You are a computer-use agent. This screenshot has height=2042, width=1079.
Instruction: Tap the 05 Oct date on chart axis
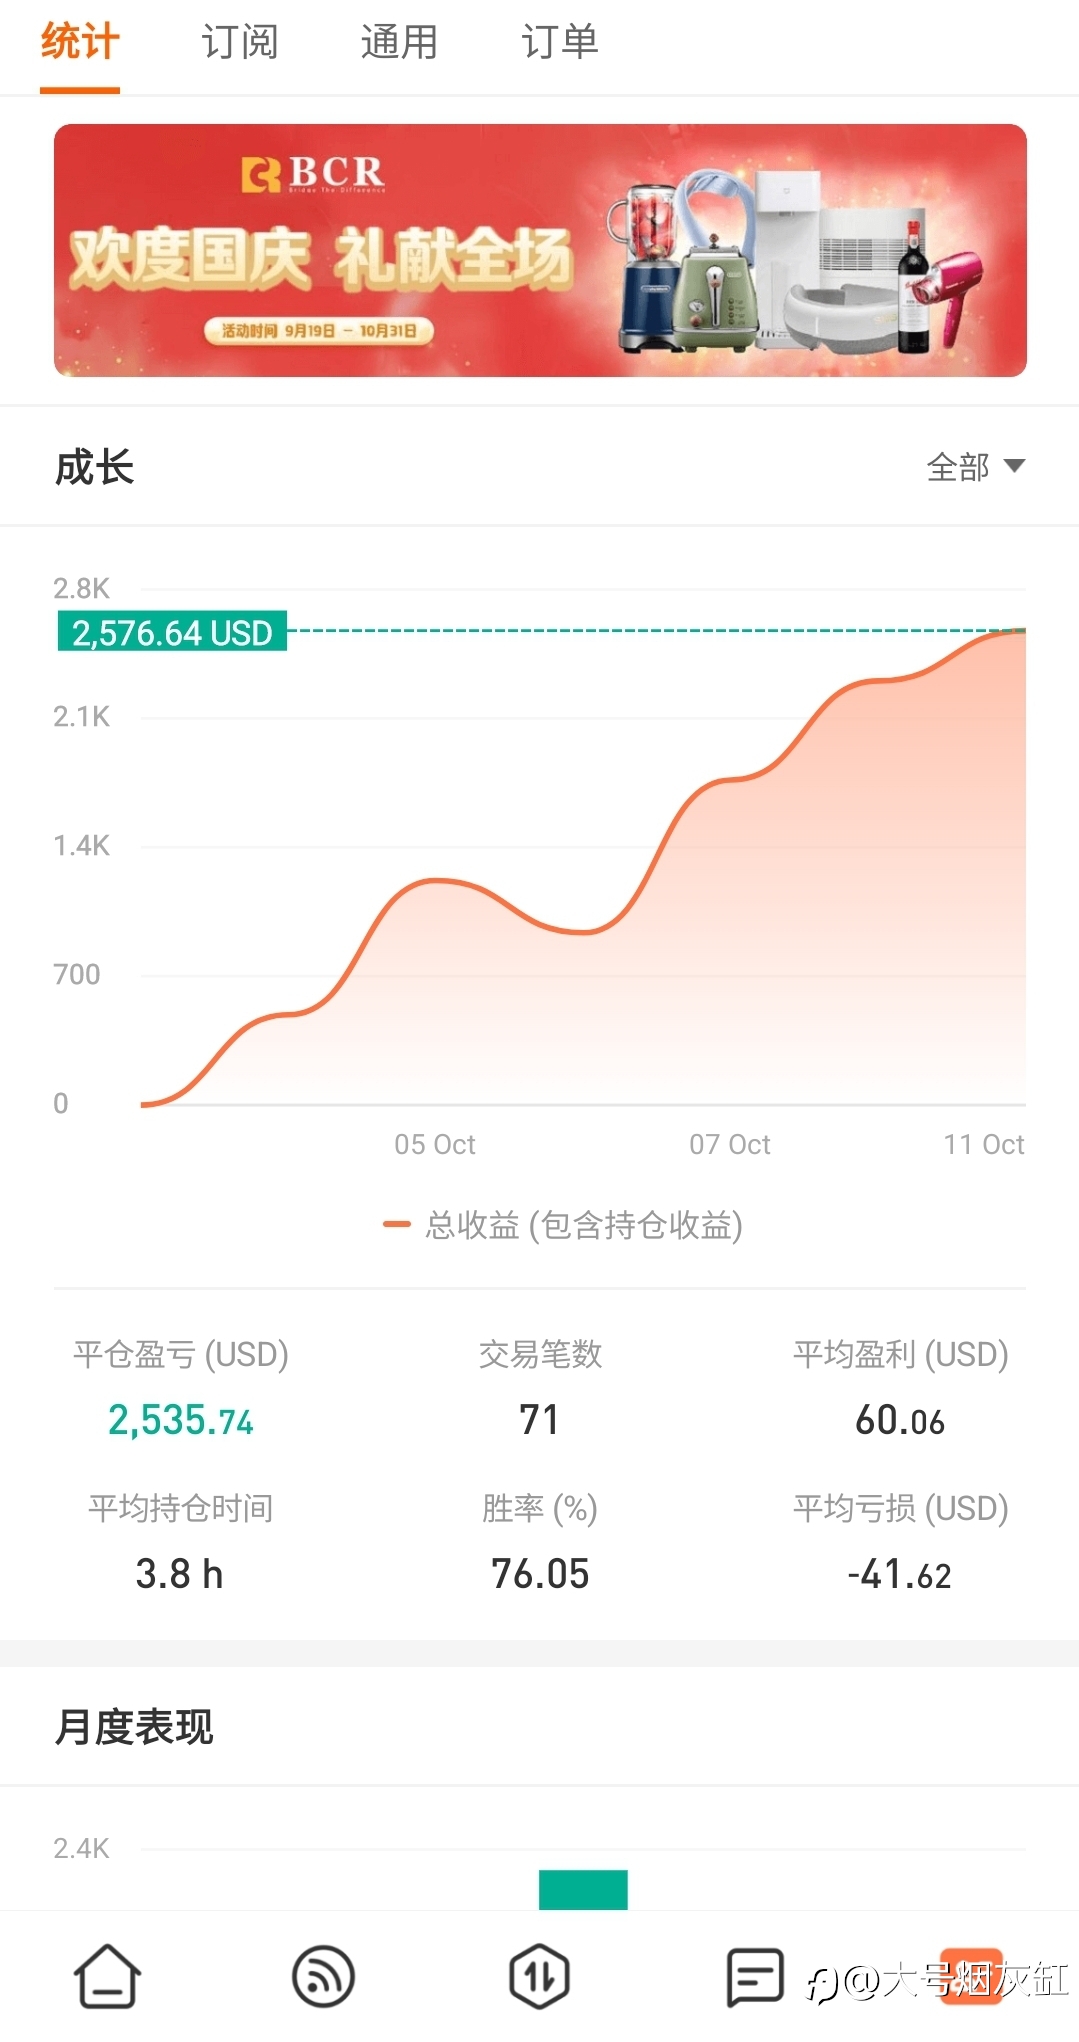click(x=435, y=1144)
